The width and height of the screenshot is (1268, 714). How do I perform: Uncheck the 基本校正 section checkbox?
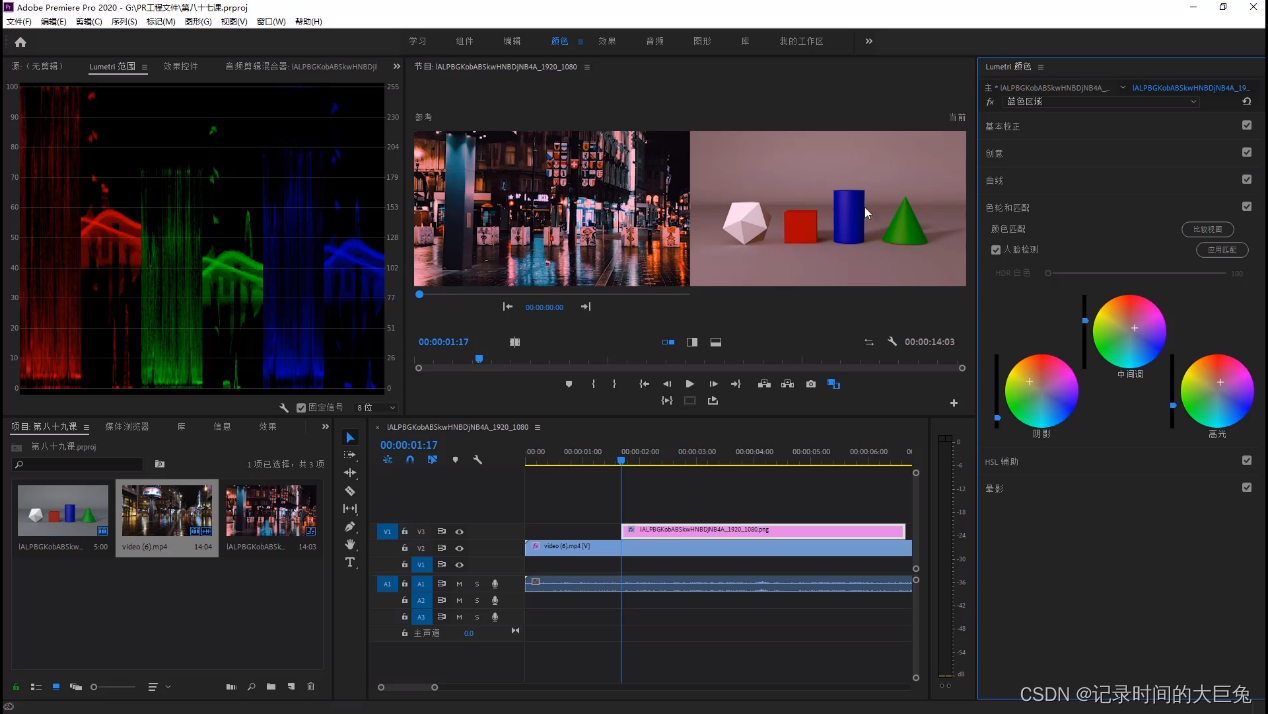tap(1246, 126)
